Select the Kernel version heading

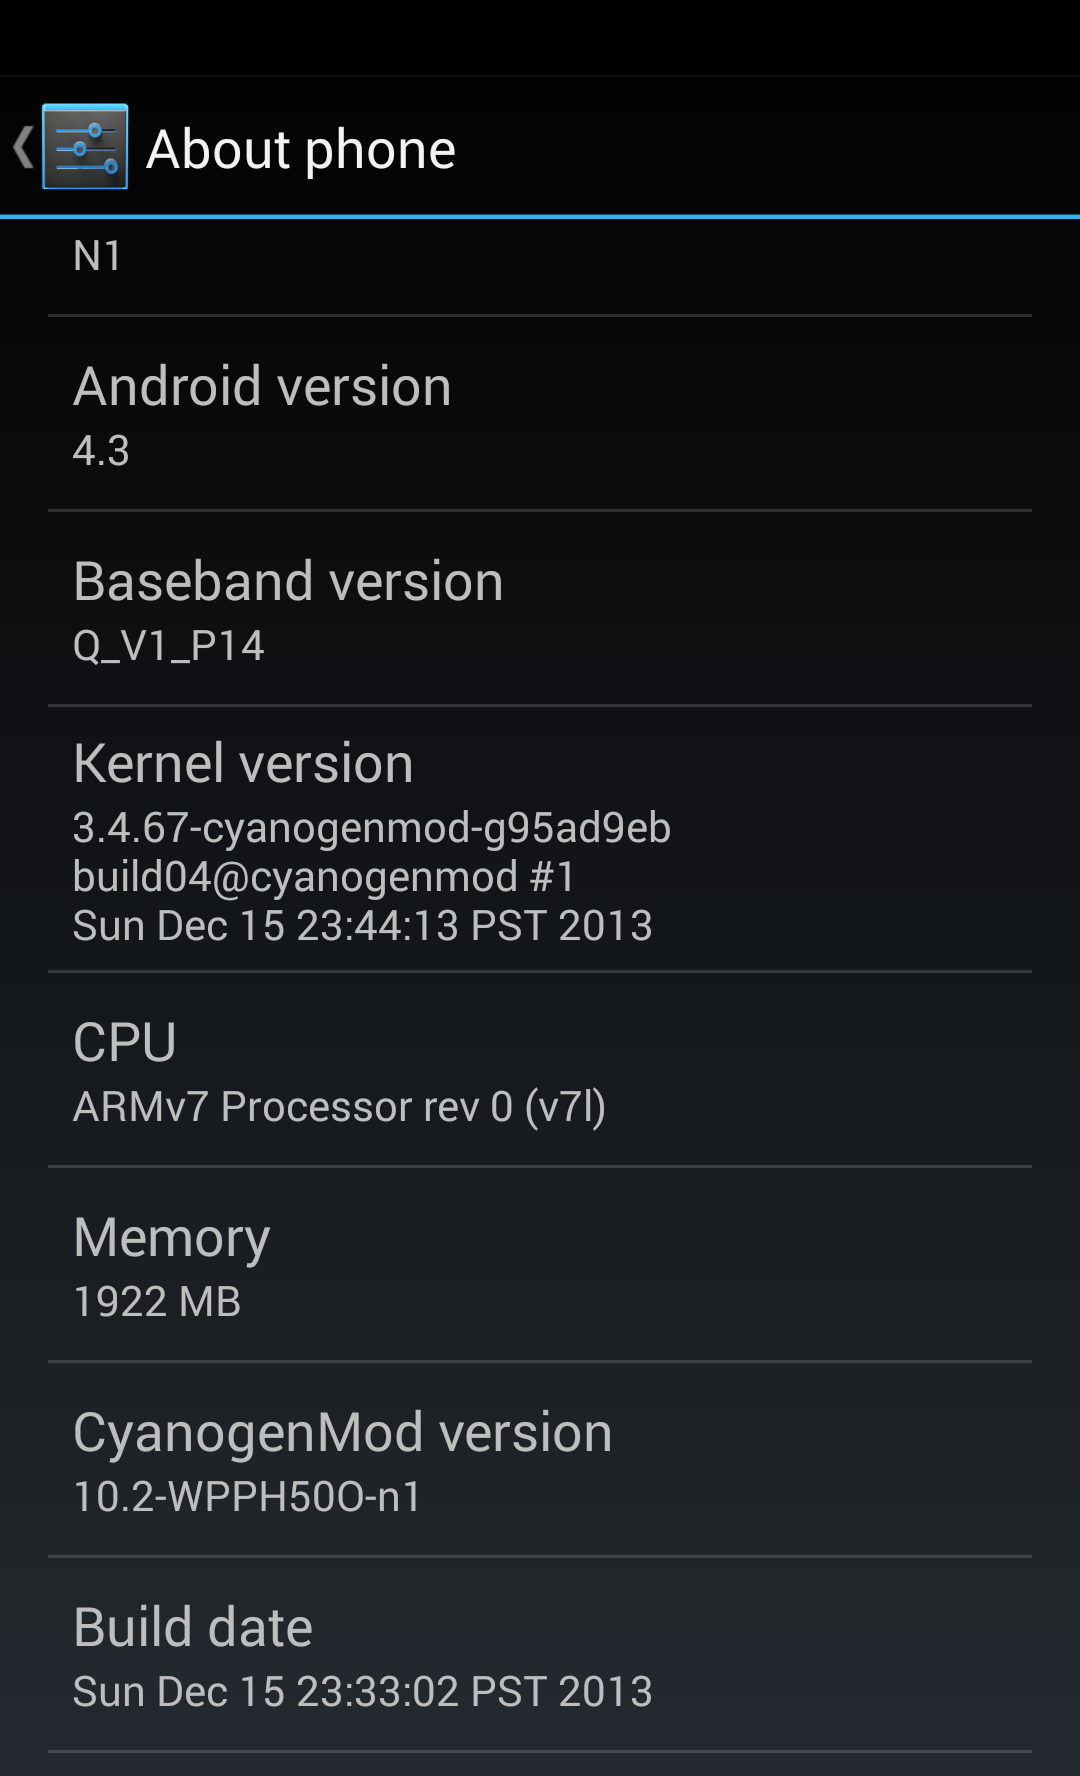(243, 764)
